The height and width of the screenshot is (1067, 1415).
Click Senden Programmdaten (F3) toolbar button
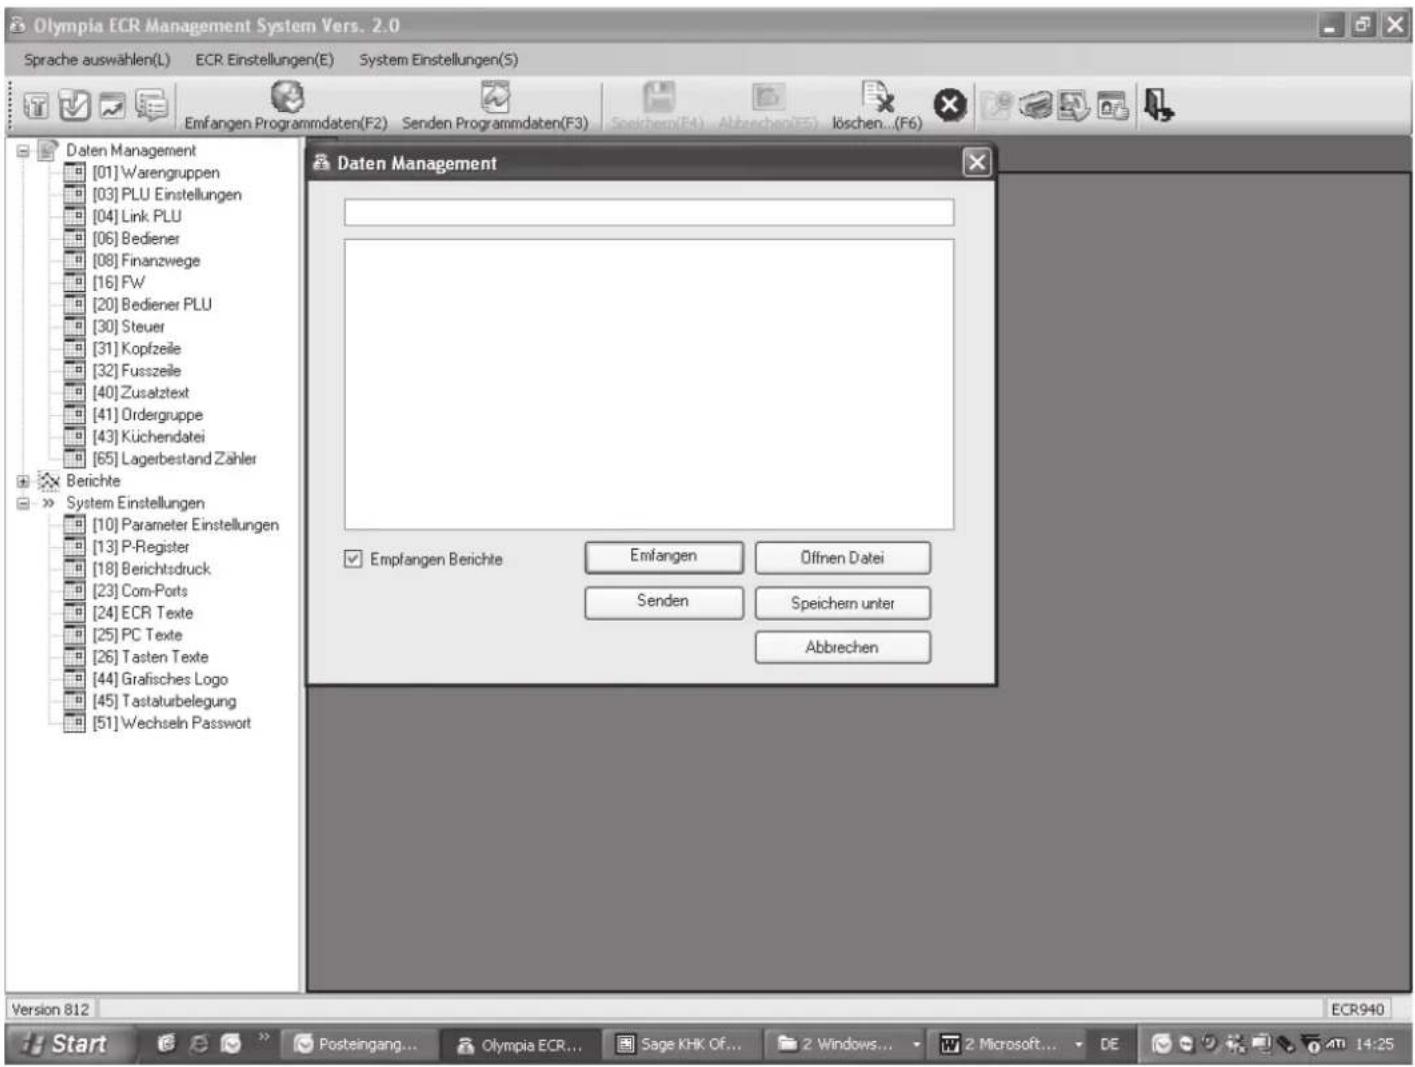coord(495,106)
